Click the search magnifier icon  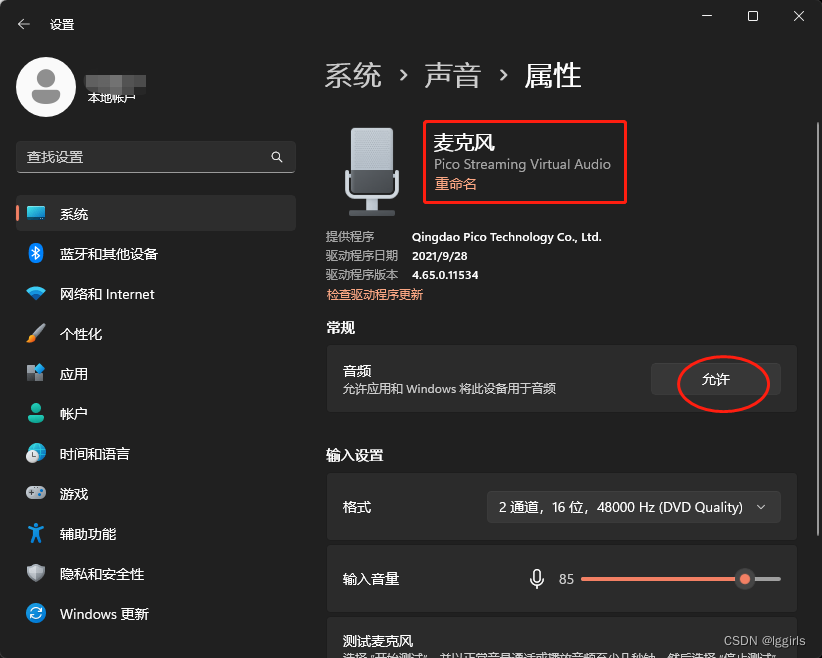[277, 157]
